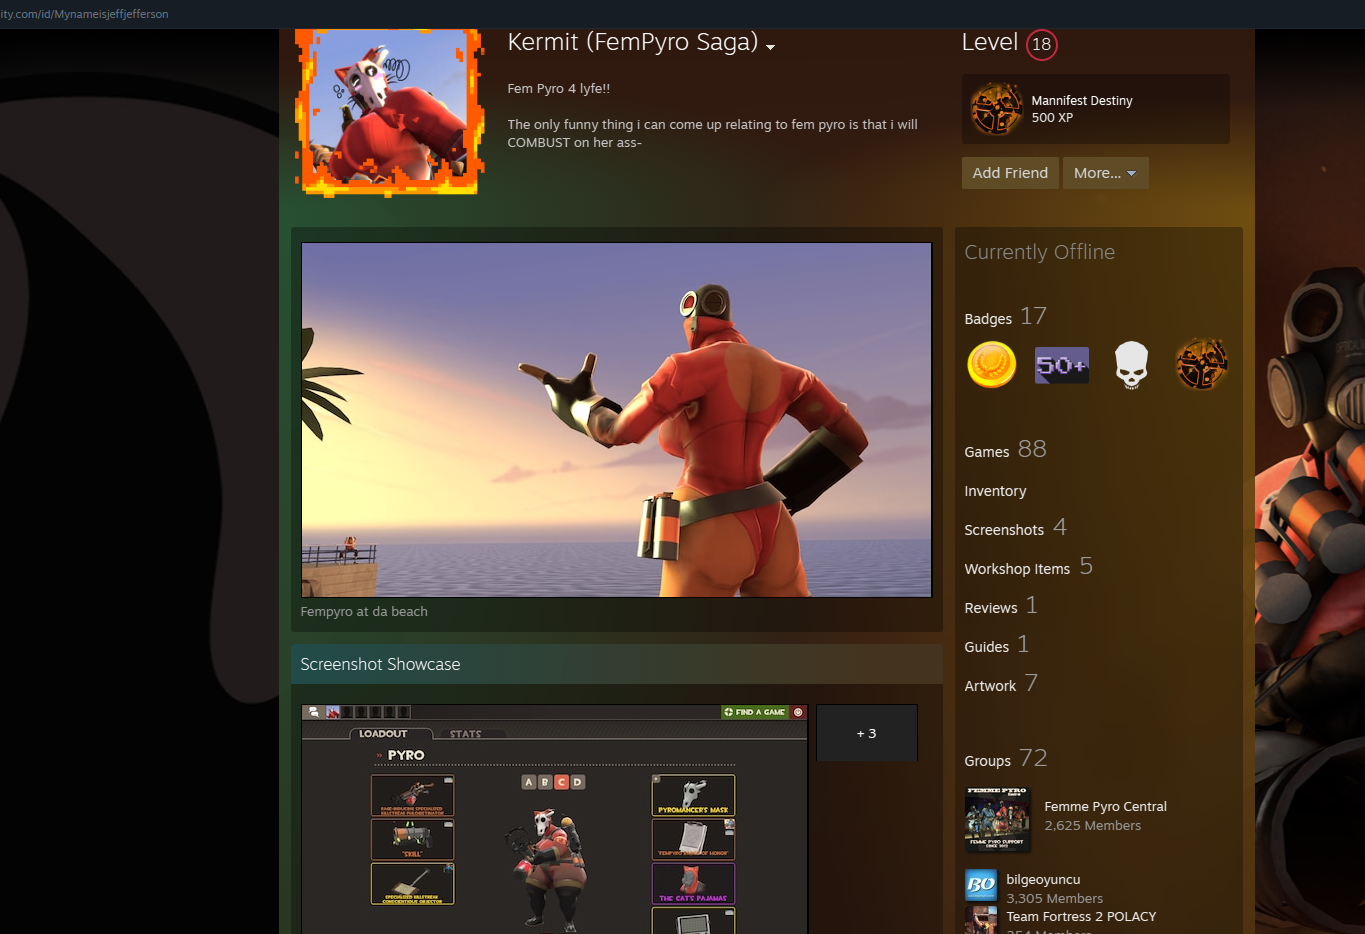1365x934 pixels.
Task: Click the Femme Pyro Central group icon
Action: (x=997, y=819)
